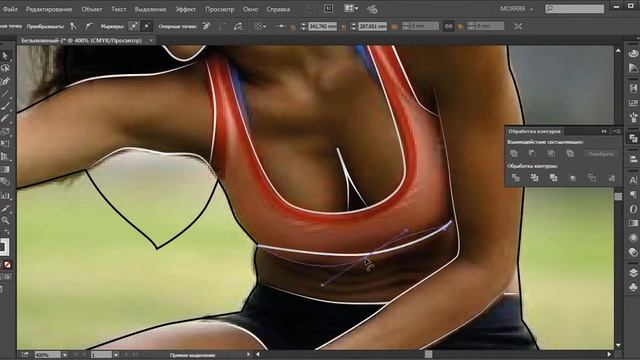Toggle show handles for multiple selected points
Viewport: 640px width, 360px height.
133,26
